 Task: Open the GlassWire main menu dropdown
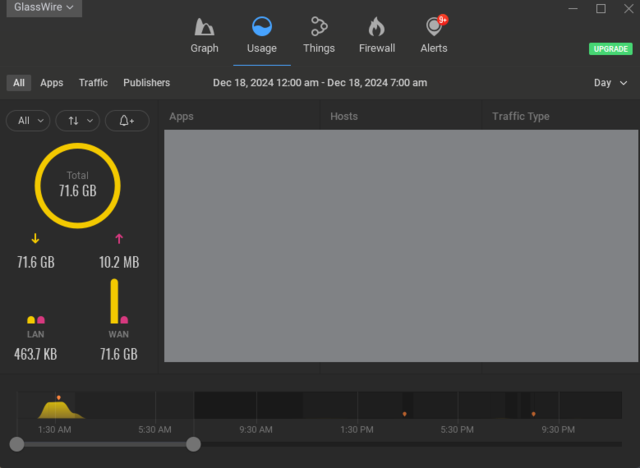[x=44, y=7]
